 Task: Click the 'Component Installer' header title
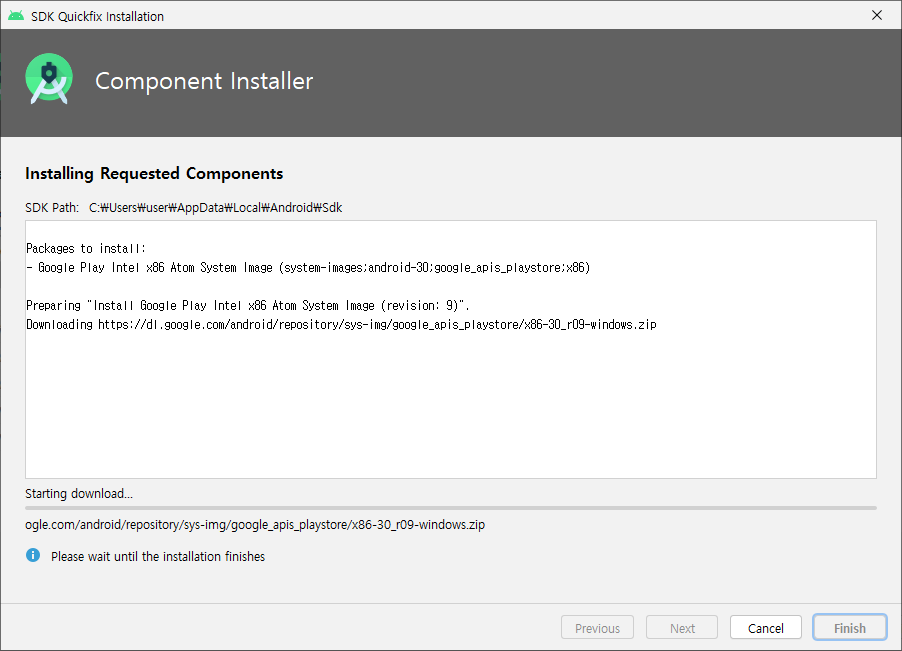point(204,81)
